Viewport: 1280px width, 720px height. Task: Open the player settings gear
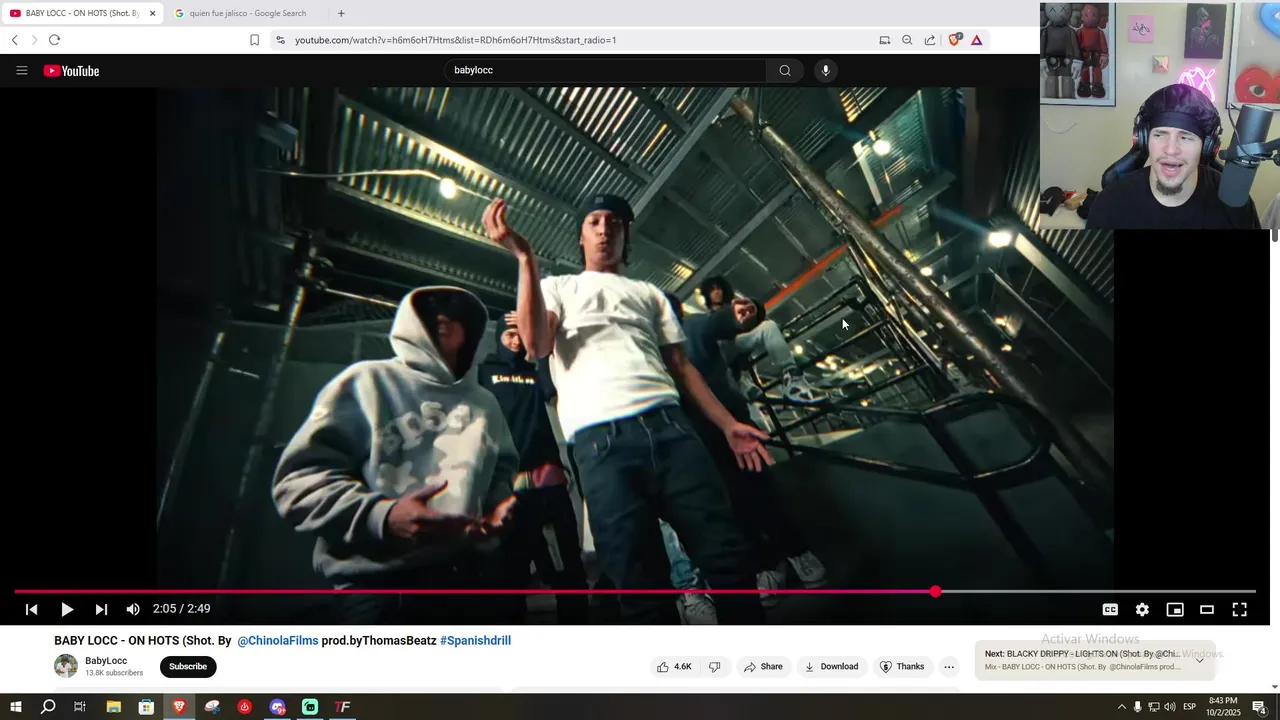click(1142, 609)
